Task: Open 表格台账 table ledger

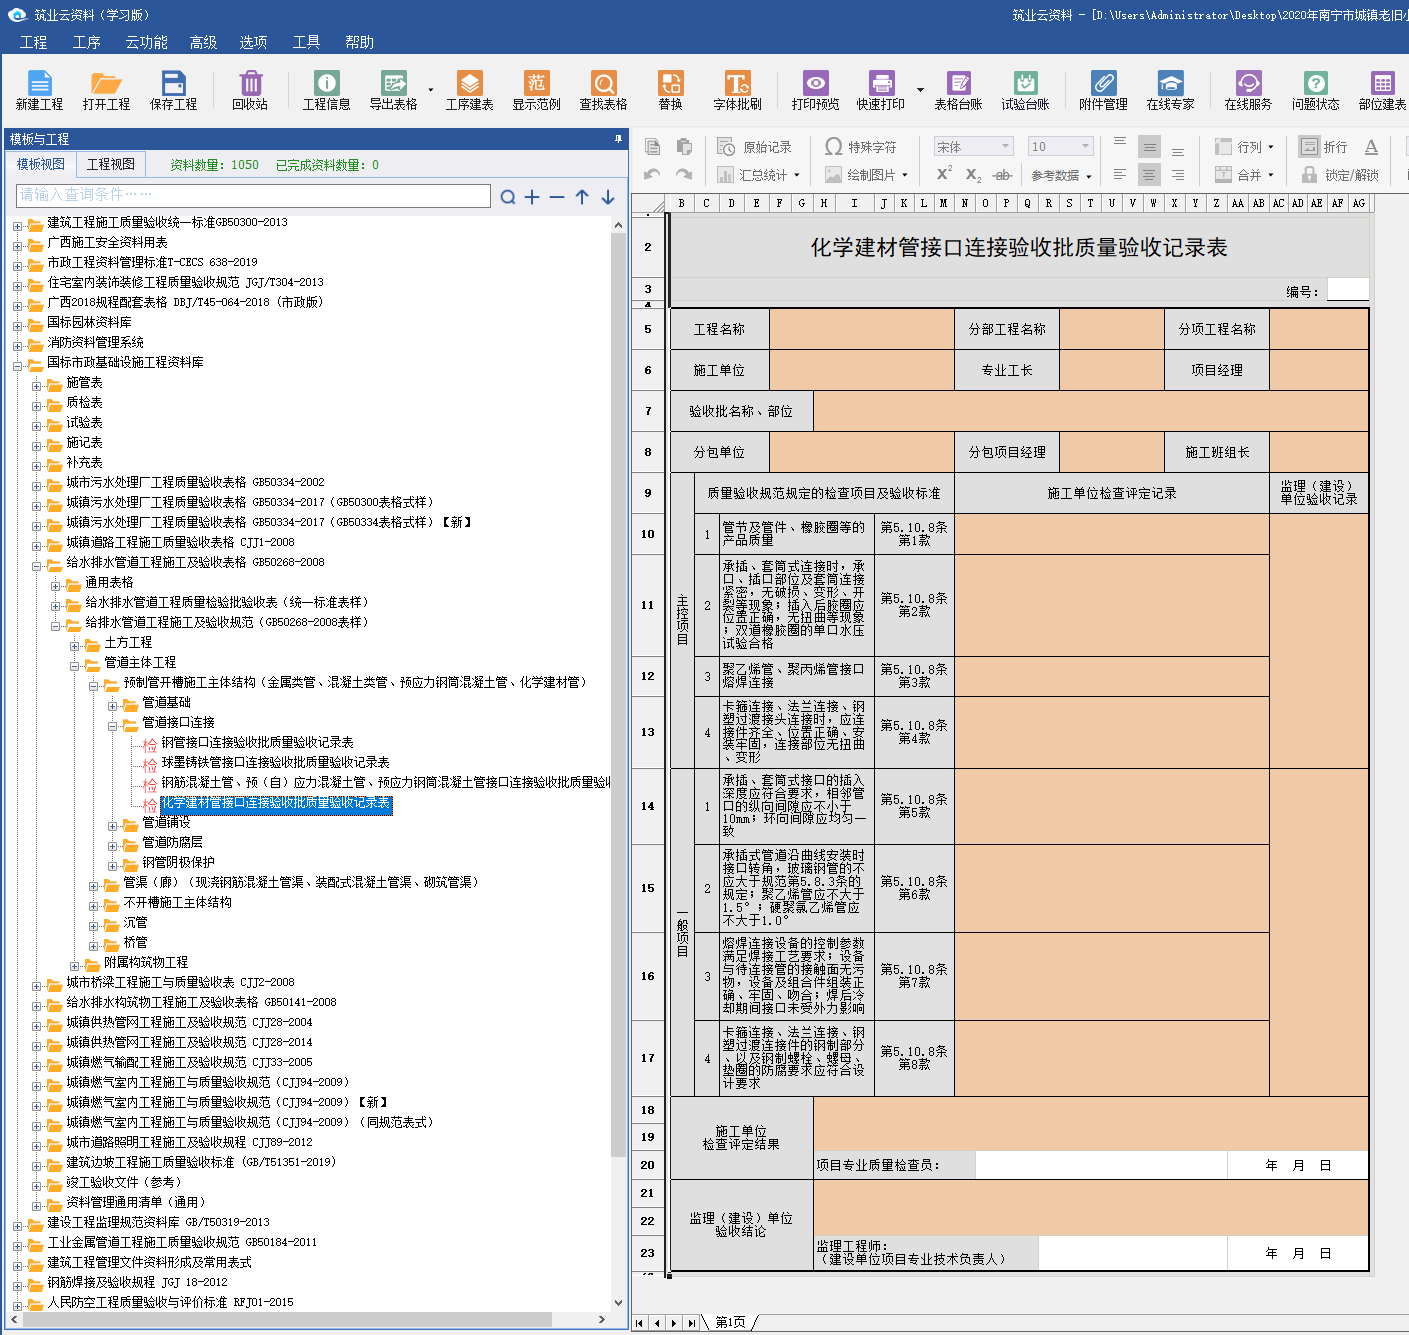Action: (959, 90)
